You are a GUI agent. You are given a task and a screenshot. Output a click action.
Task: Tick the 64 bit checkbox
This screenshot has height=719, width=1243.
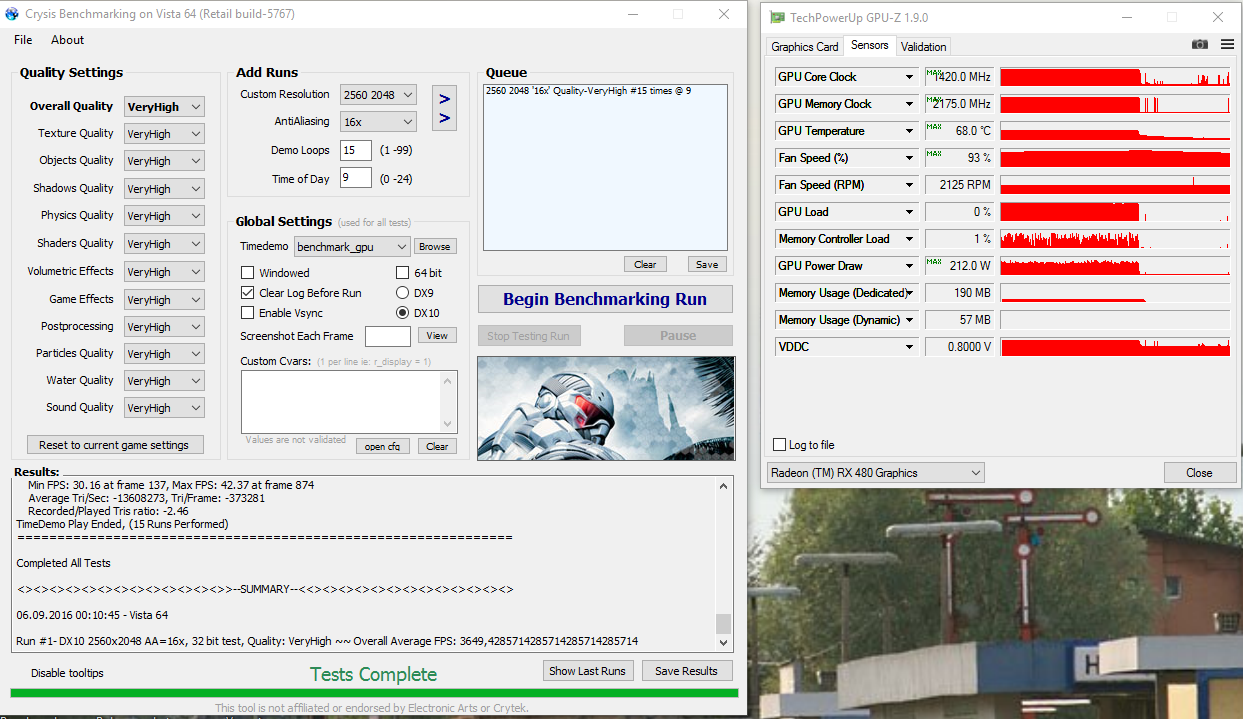click(403, 273)
